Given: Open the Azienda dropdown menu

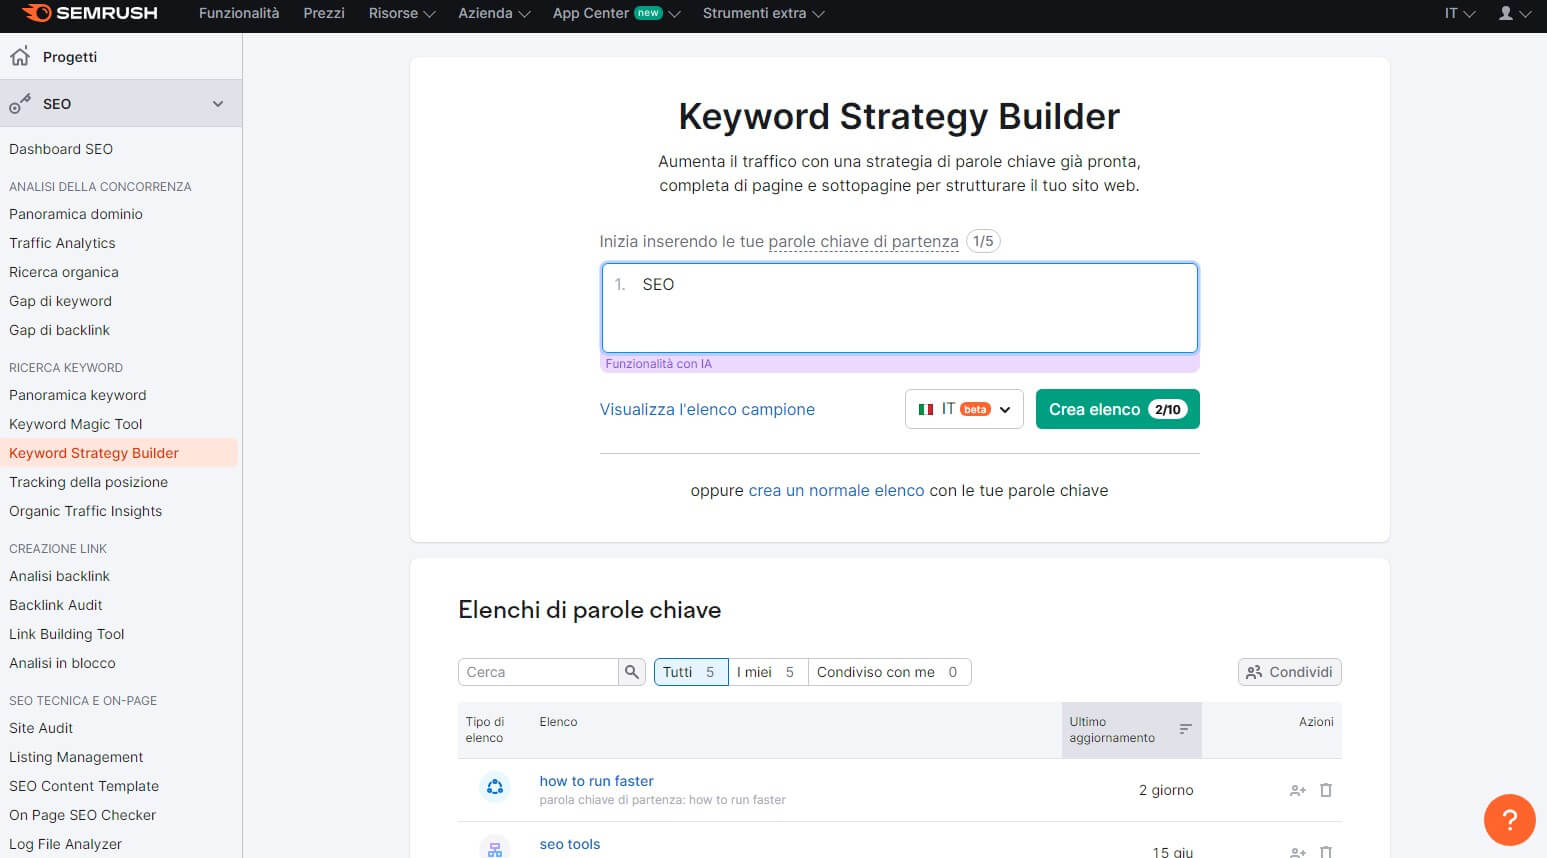Looking at the screenshot, I should point(494,13).
